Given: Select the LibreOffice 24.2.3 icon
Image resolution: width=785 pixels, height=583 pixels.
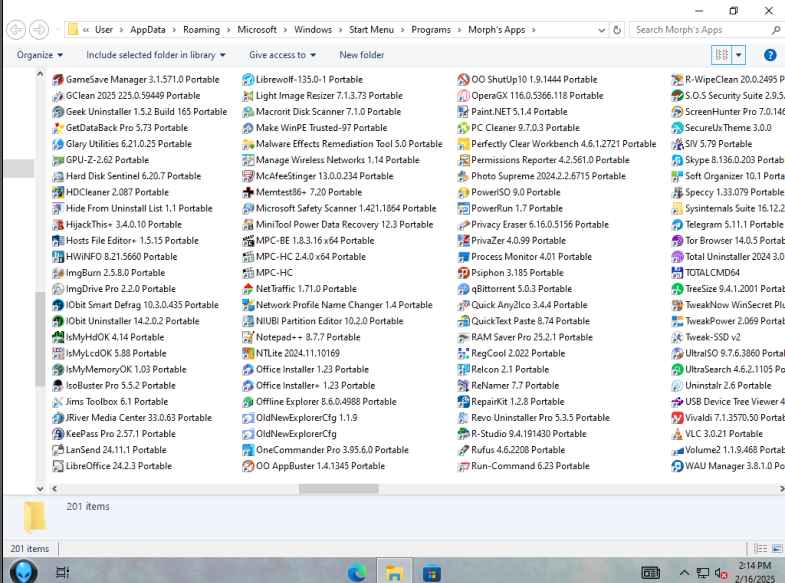Looking at the screenshot, I should click(x=58, y=466).
